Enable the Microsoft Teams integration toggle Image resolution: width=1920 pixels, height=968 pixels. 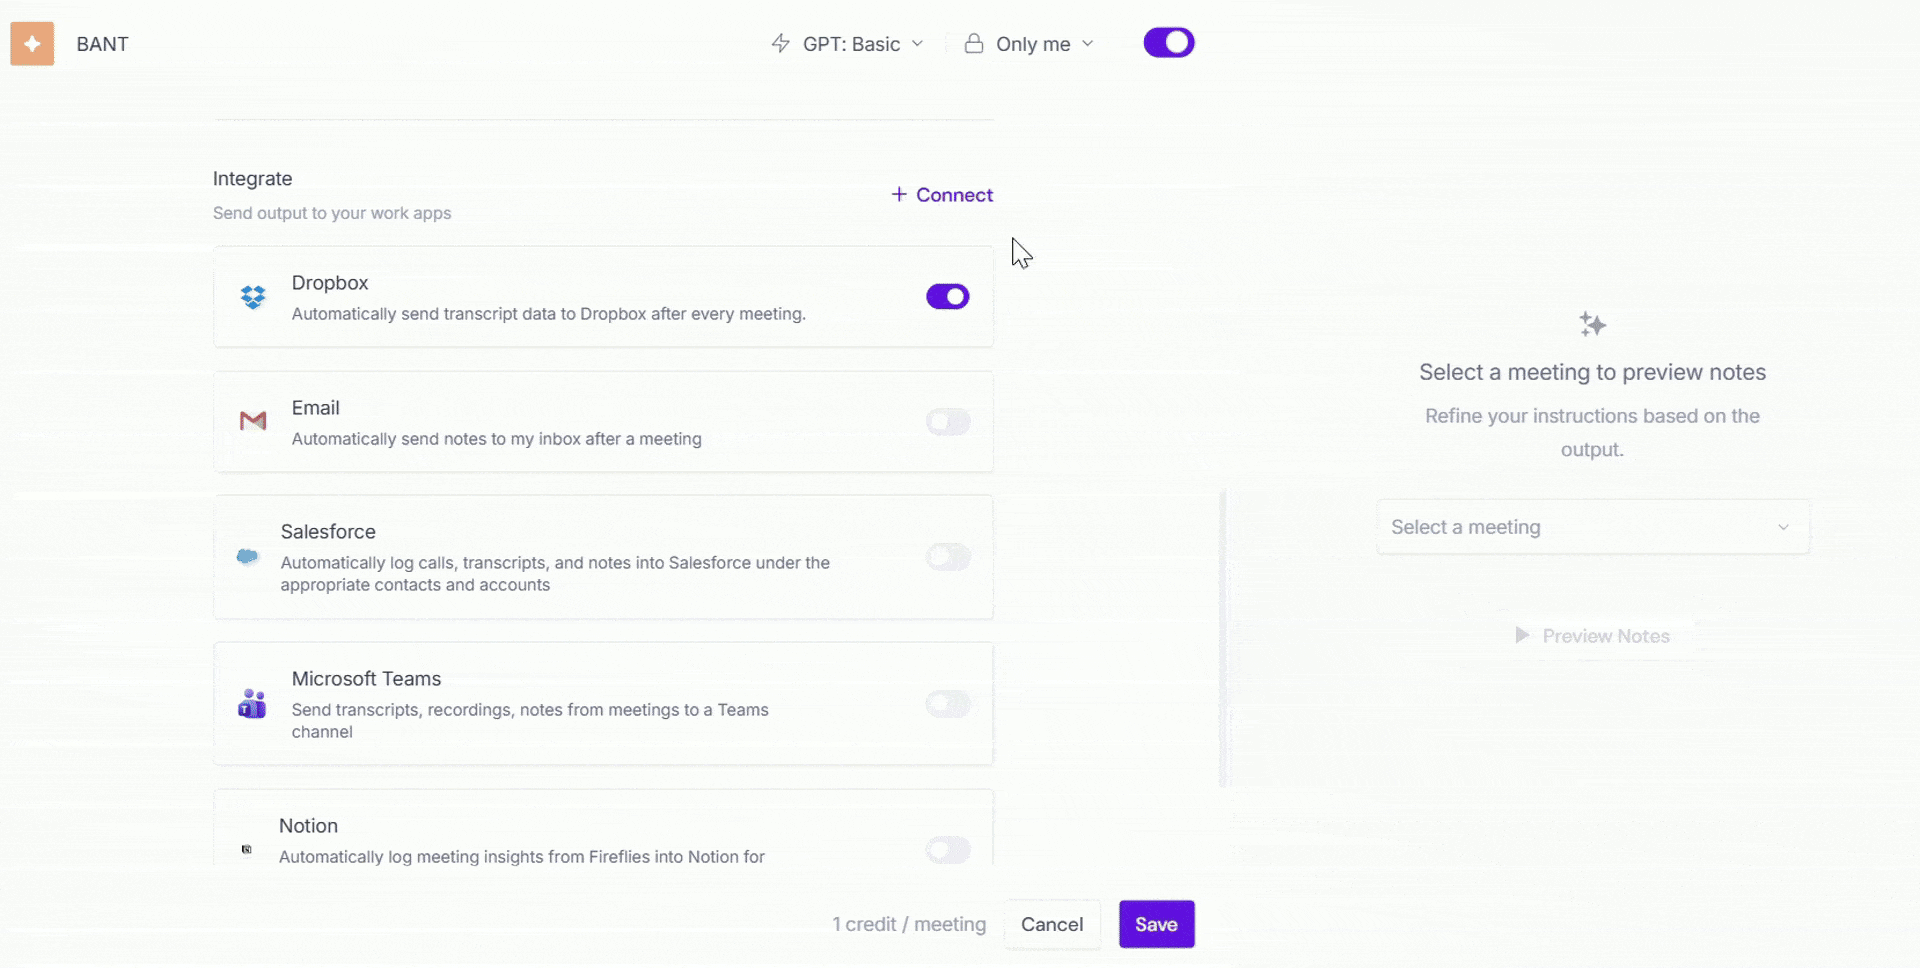pos(948,704)
